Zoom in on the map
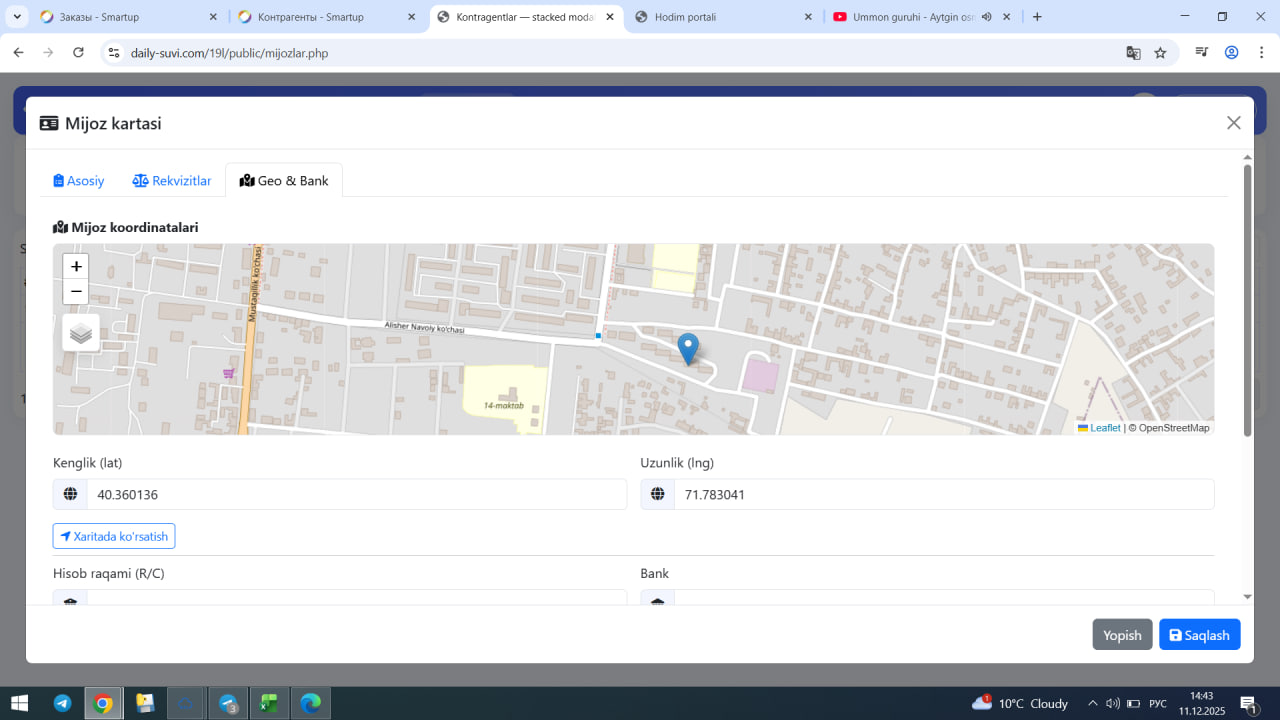 pyautogui.click(x=76, y=267)
